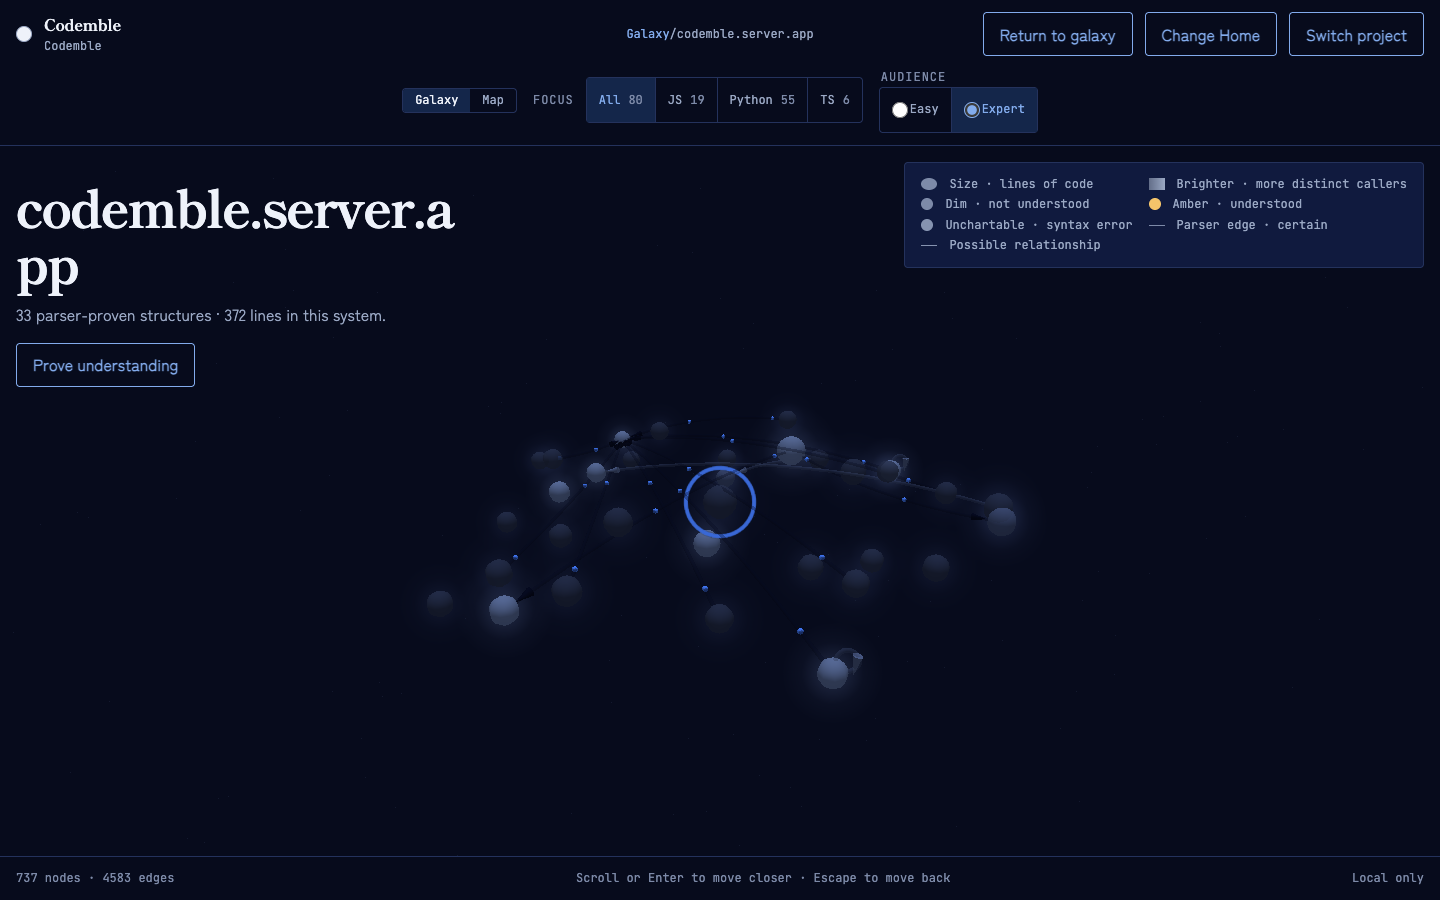Click the amber understood legend dot
Image resolution: width=1440 pixels, height=900 pixels.
tap(1155, 204)
